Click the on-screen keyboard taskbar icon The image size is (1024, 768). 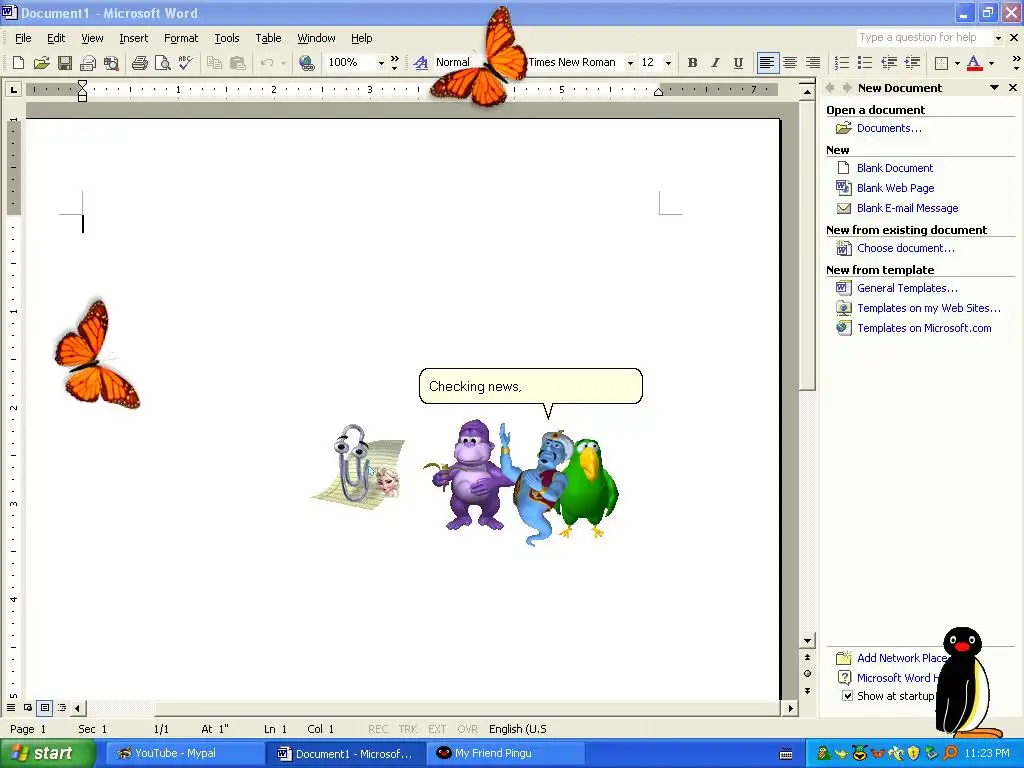pos(786,754)
